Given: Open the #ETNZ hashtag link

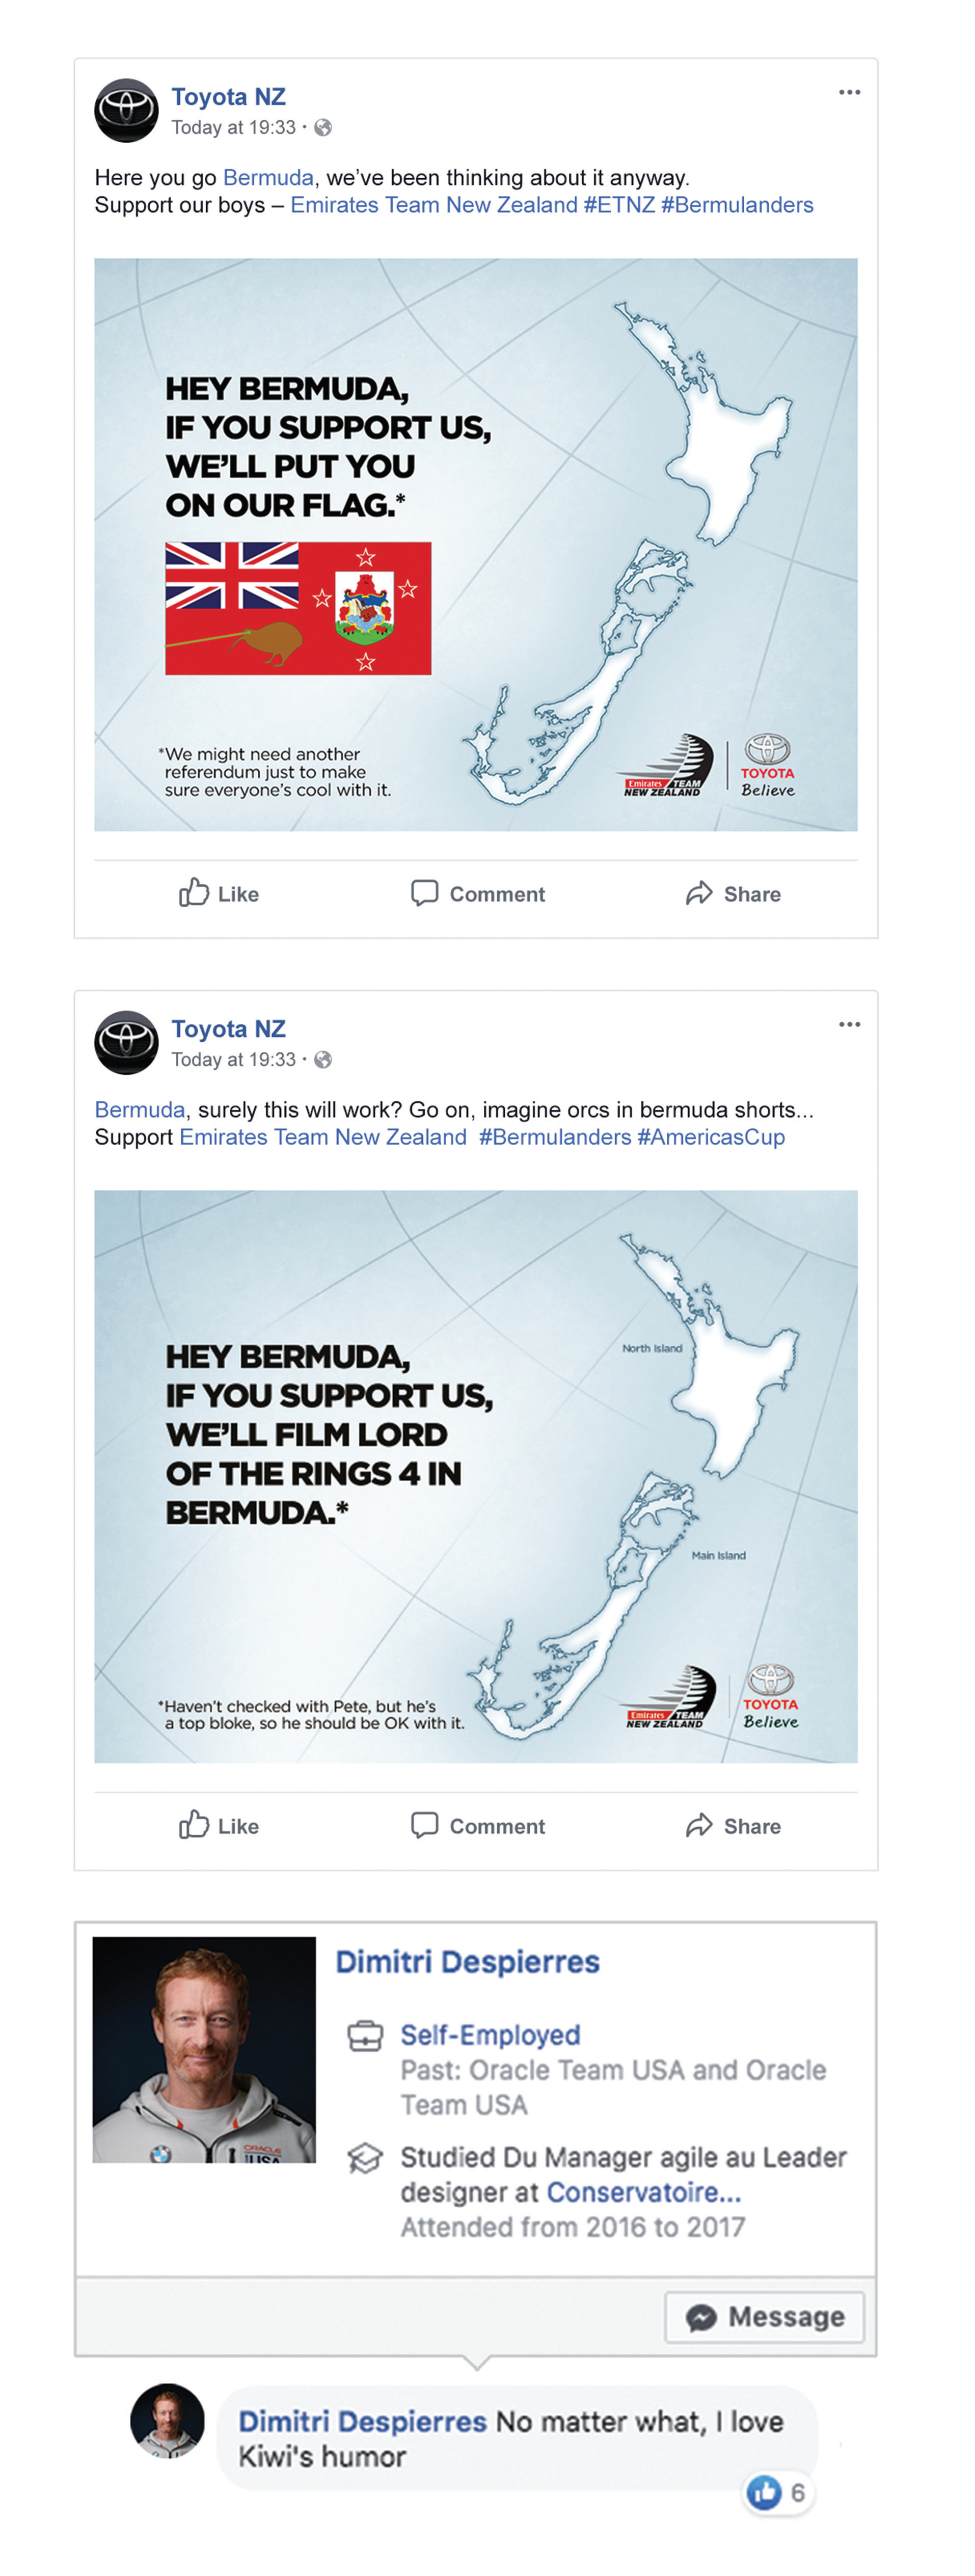Looking at the screenshot, I should point(619,205).
